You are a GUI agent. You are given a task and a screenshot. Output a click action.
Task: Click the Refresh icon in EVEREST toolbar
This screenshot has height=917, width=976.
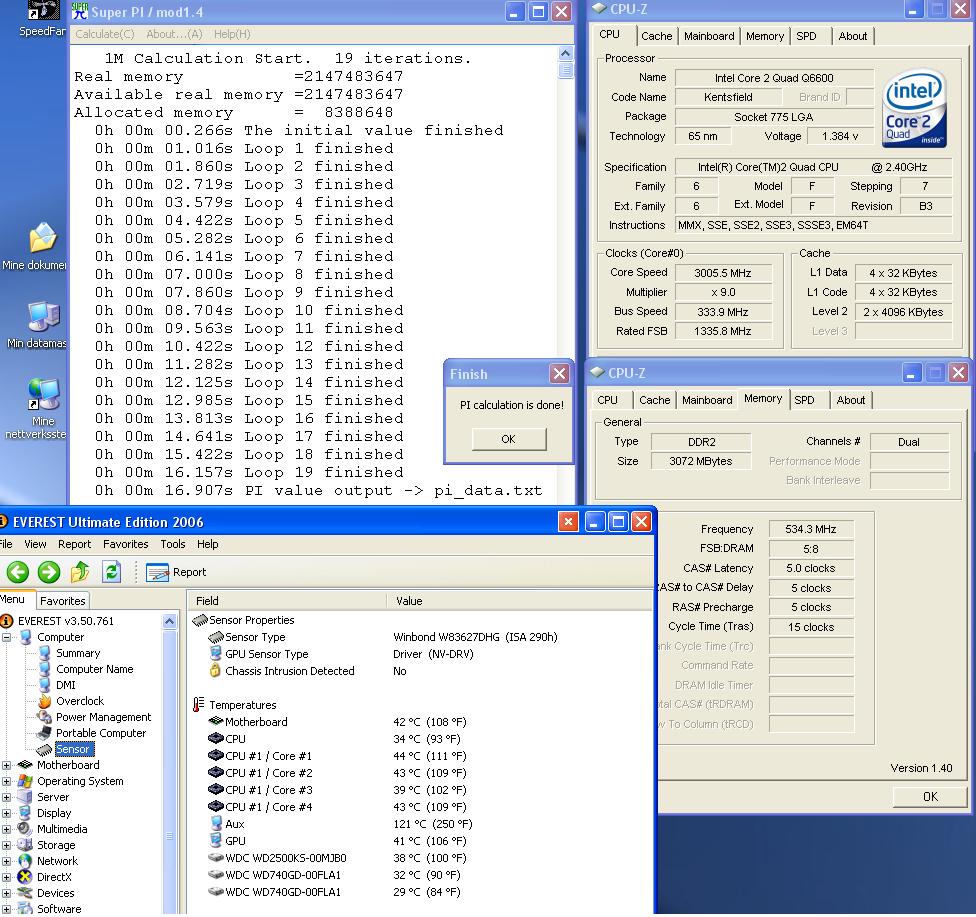pos(111,571)
